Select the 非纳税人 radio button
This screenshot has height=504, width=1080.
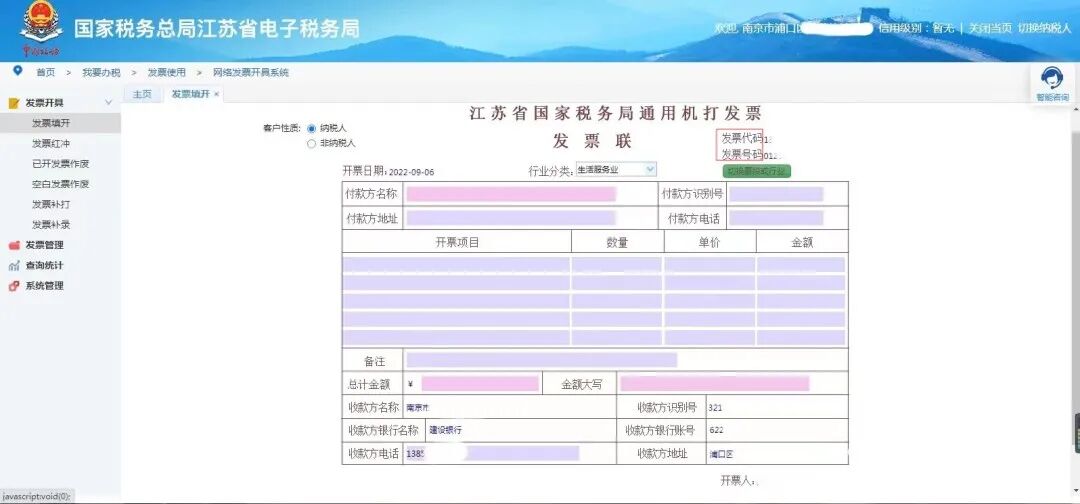[311, 144]
